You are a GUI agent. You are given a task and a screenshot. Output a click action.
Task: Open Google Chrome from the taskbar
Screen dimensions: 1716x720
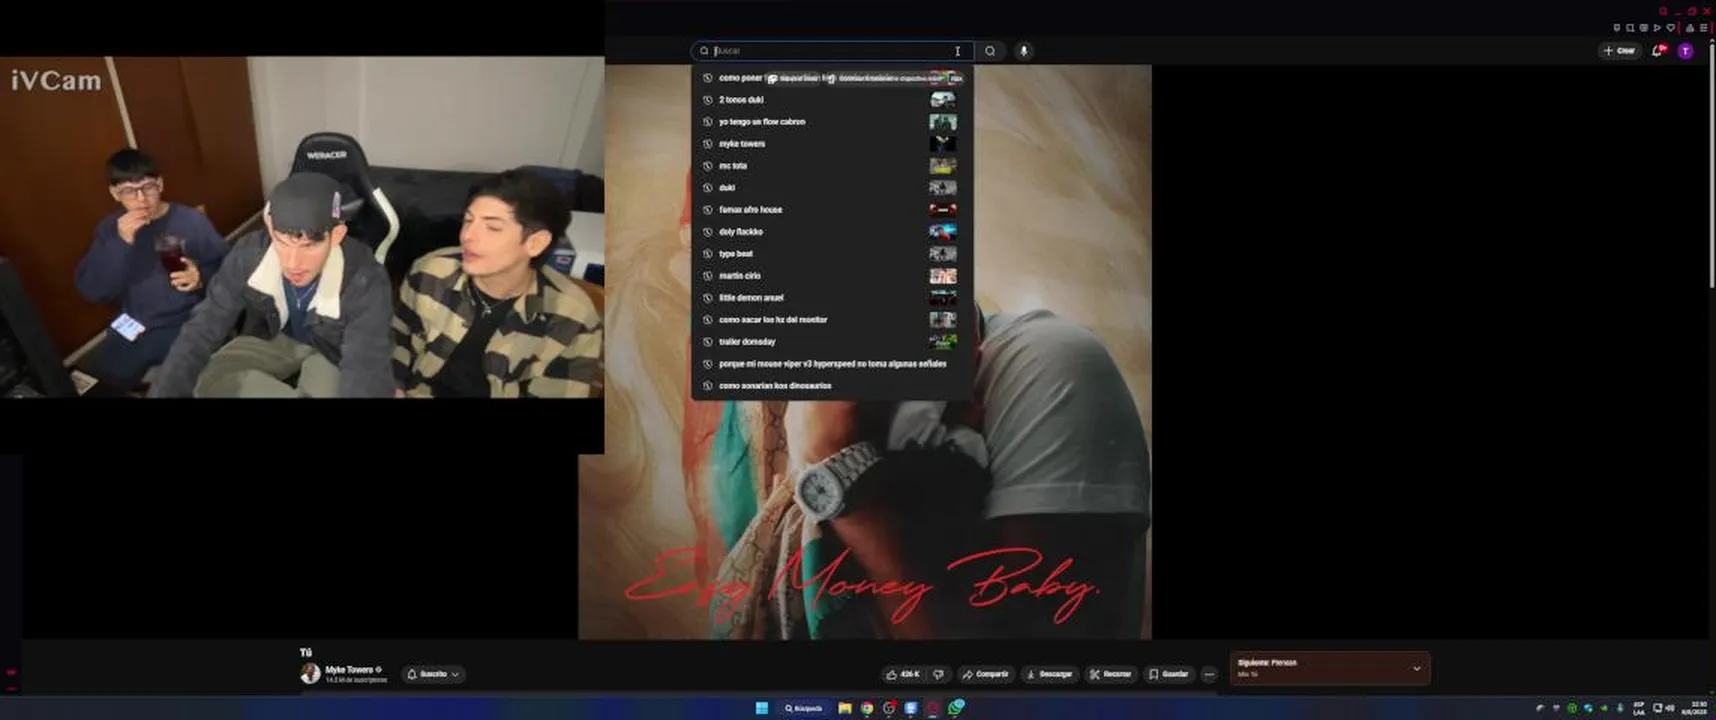pos(867,708)
